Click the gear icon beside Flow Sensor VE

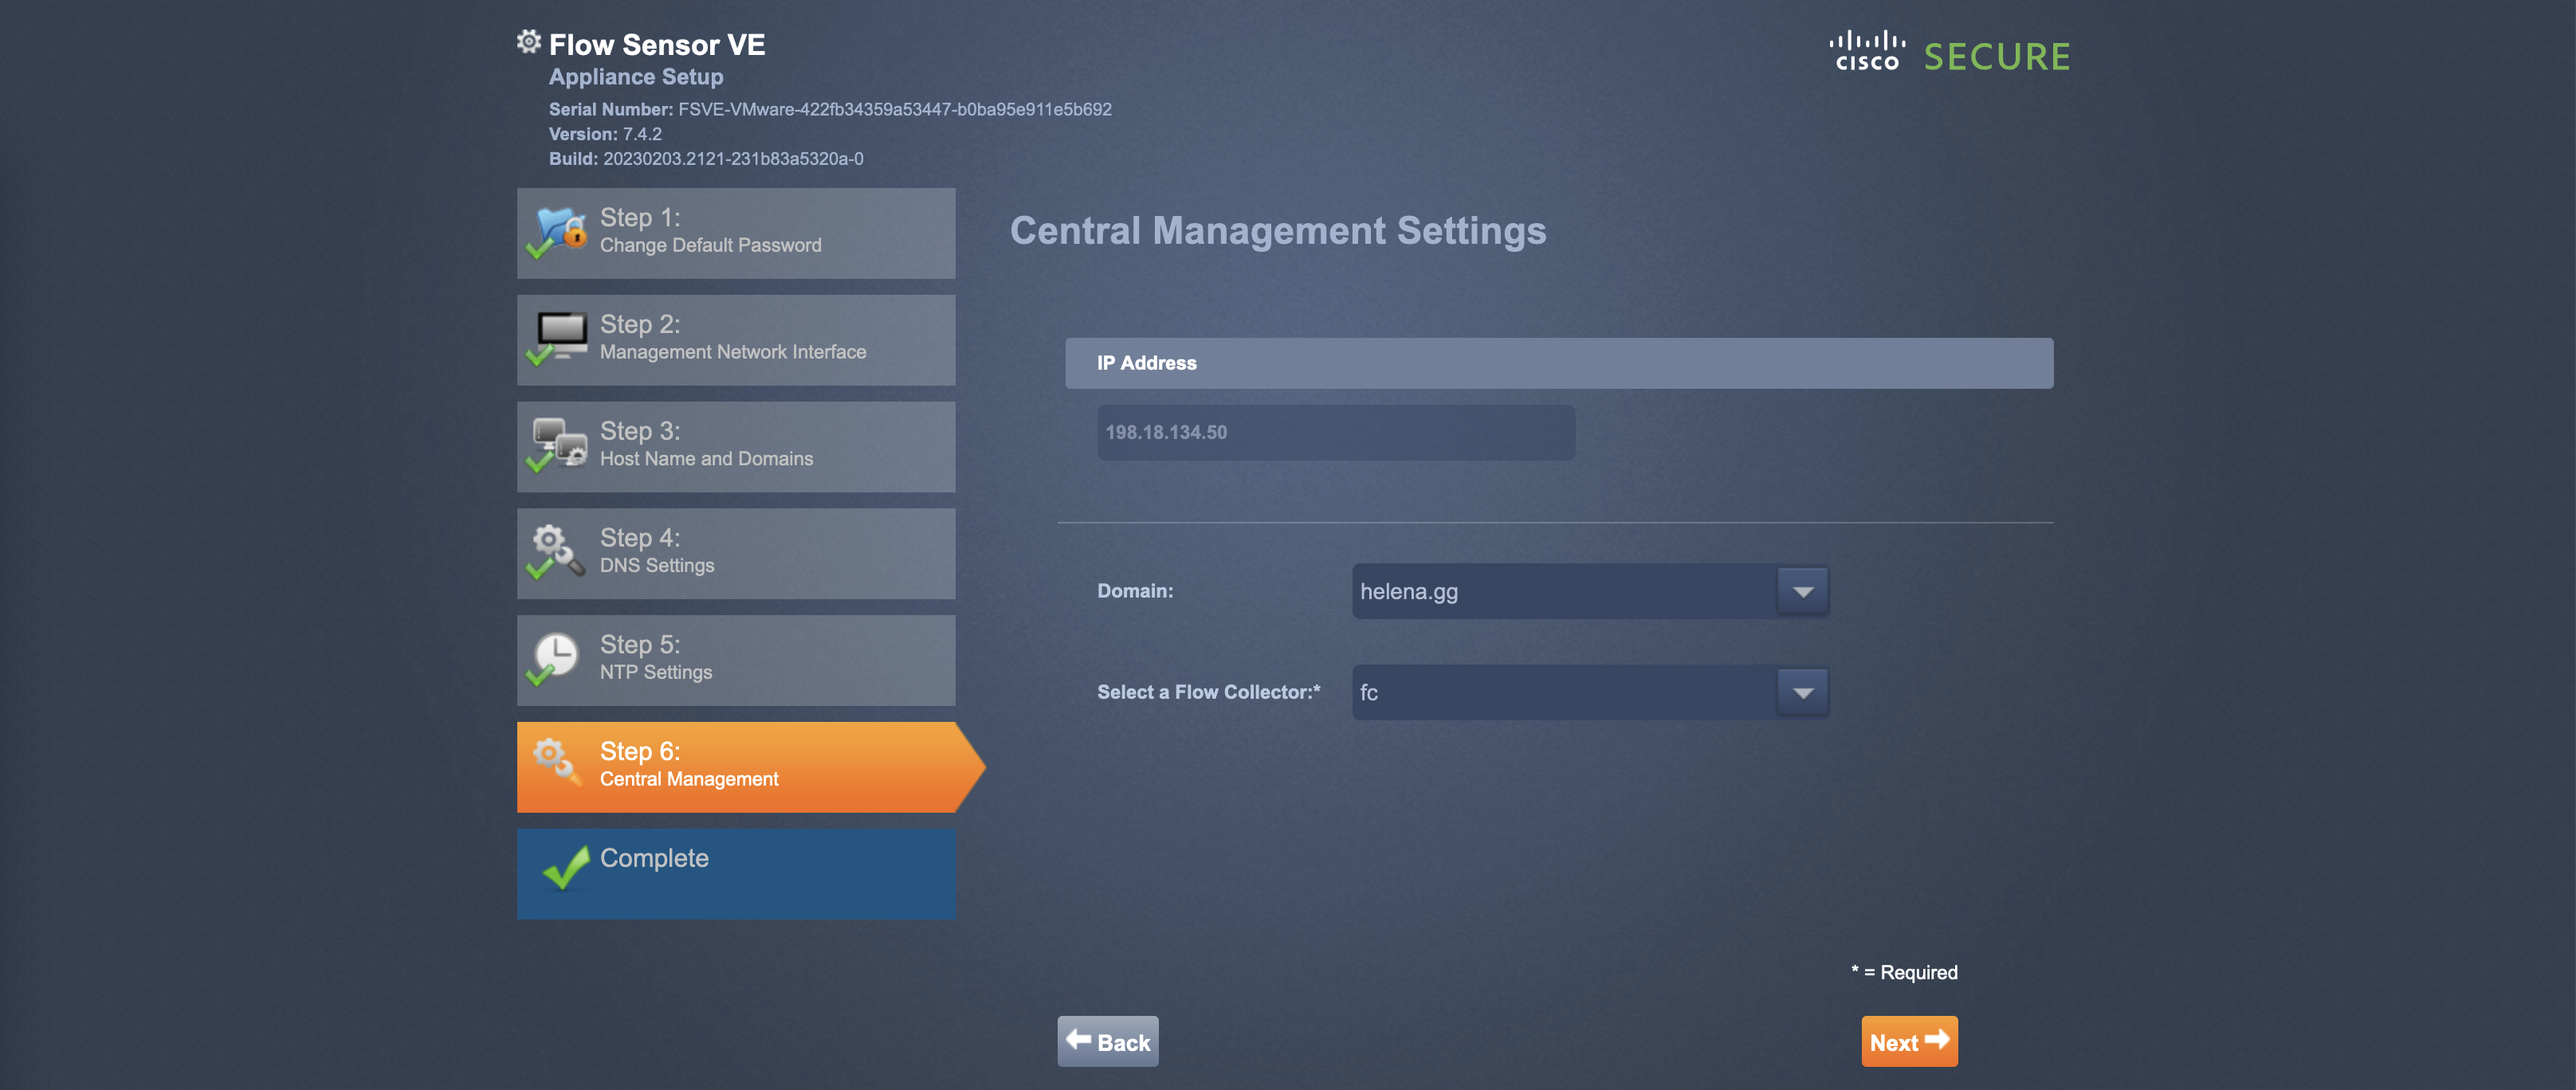[x=528, y=42]
